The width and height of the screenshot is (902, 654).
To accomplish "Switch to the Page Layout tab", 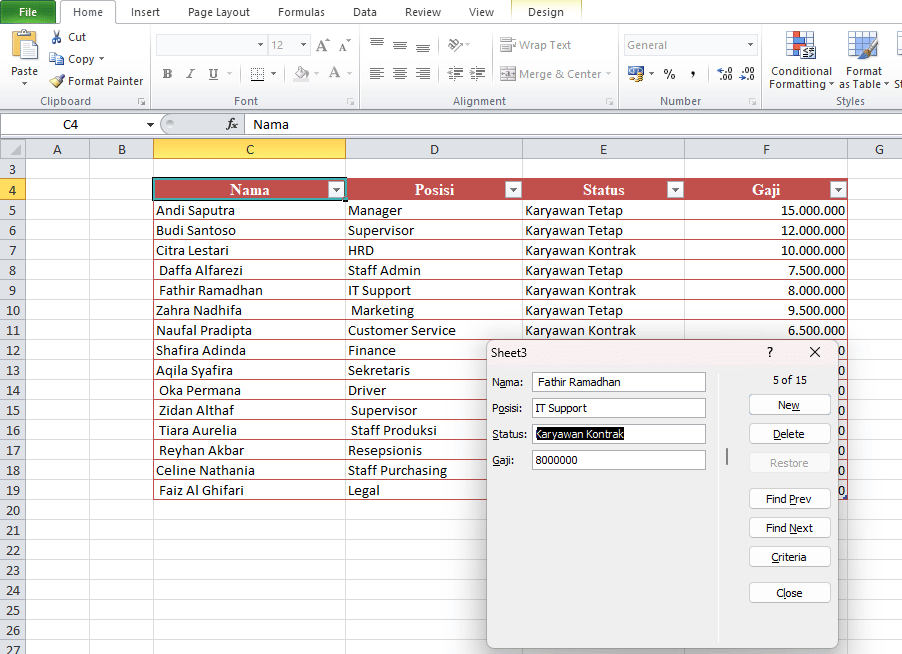I will tap(219, 12).
